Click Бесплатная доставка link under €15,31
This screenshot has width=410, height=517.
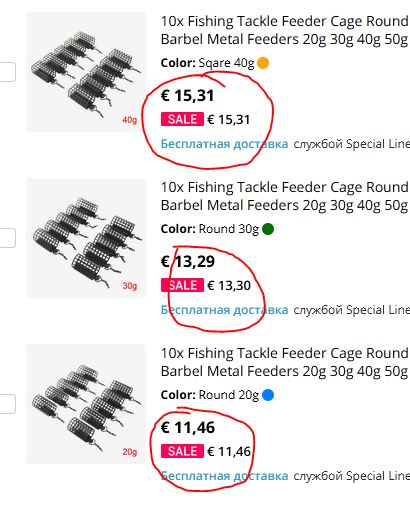pos(224,144)
